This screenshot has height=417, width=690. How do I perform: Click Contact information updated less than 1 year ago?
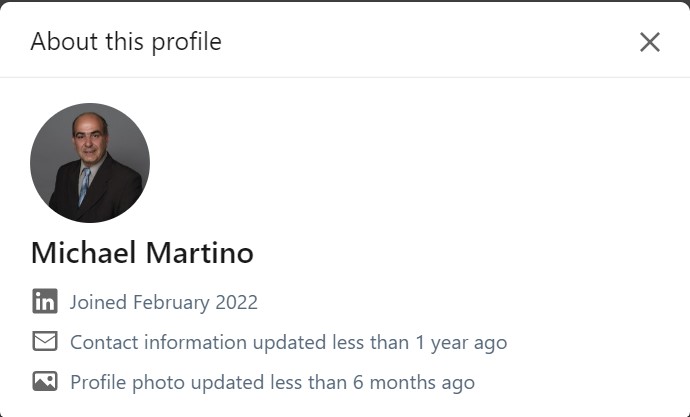point(288,342)
